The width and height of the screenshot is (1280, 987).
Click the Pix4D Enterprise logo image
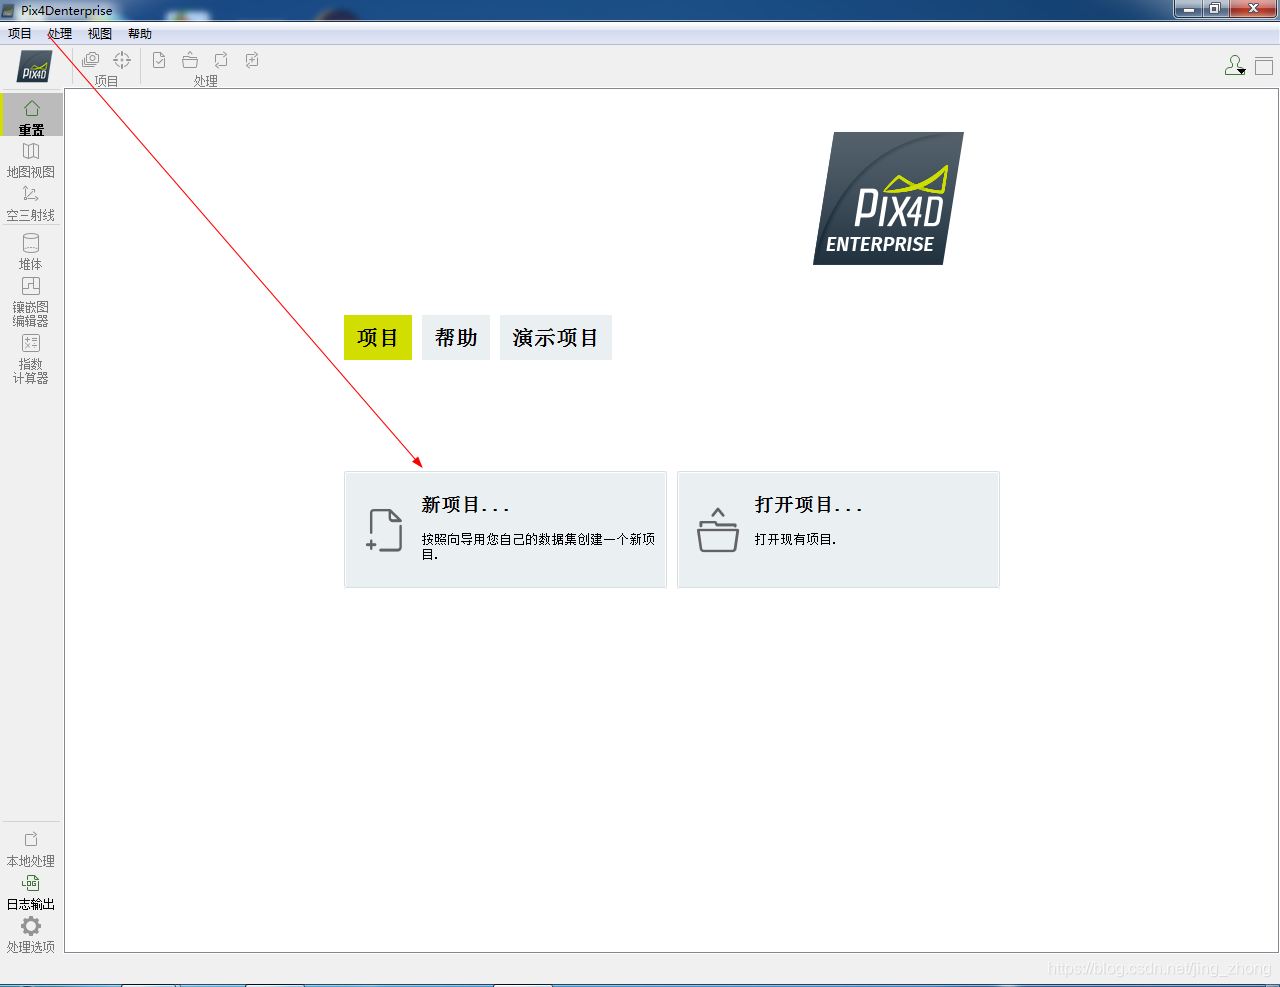[888, 198]
